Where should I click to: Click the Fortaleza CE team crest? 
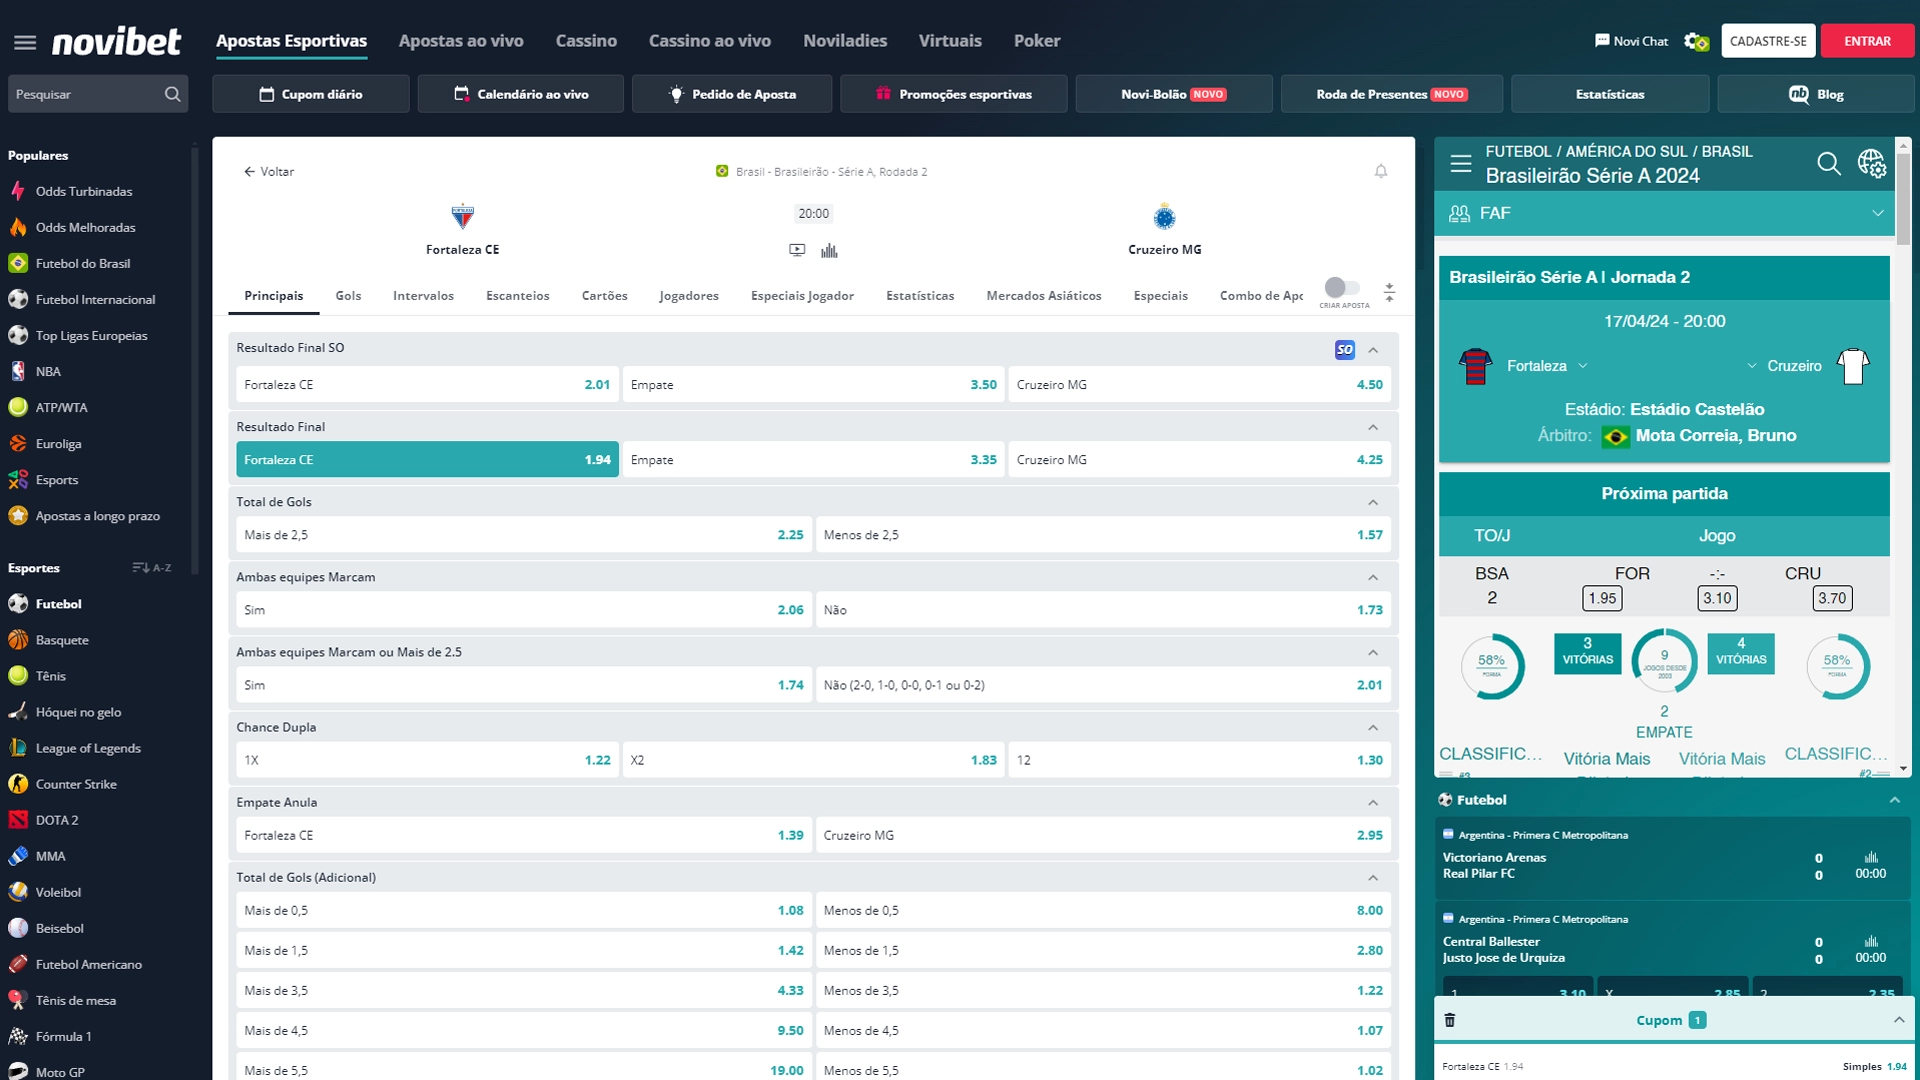coord(462,216)
